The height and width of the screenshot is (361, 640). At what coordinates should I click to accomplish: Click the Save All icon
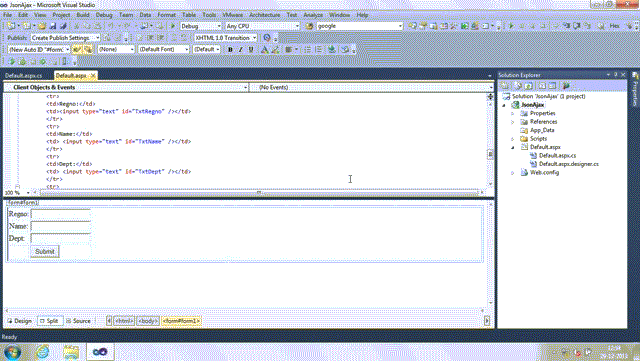63,26
